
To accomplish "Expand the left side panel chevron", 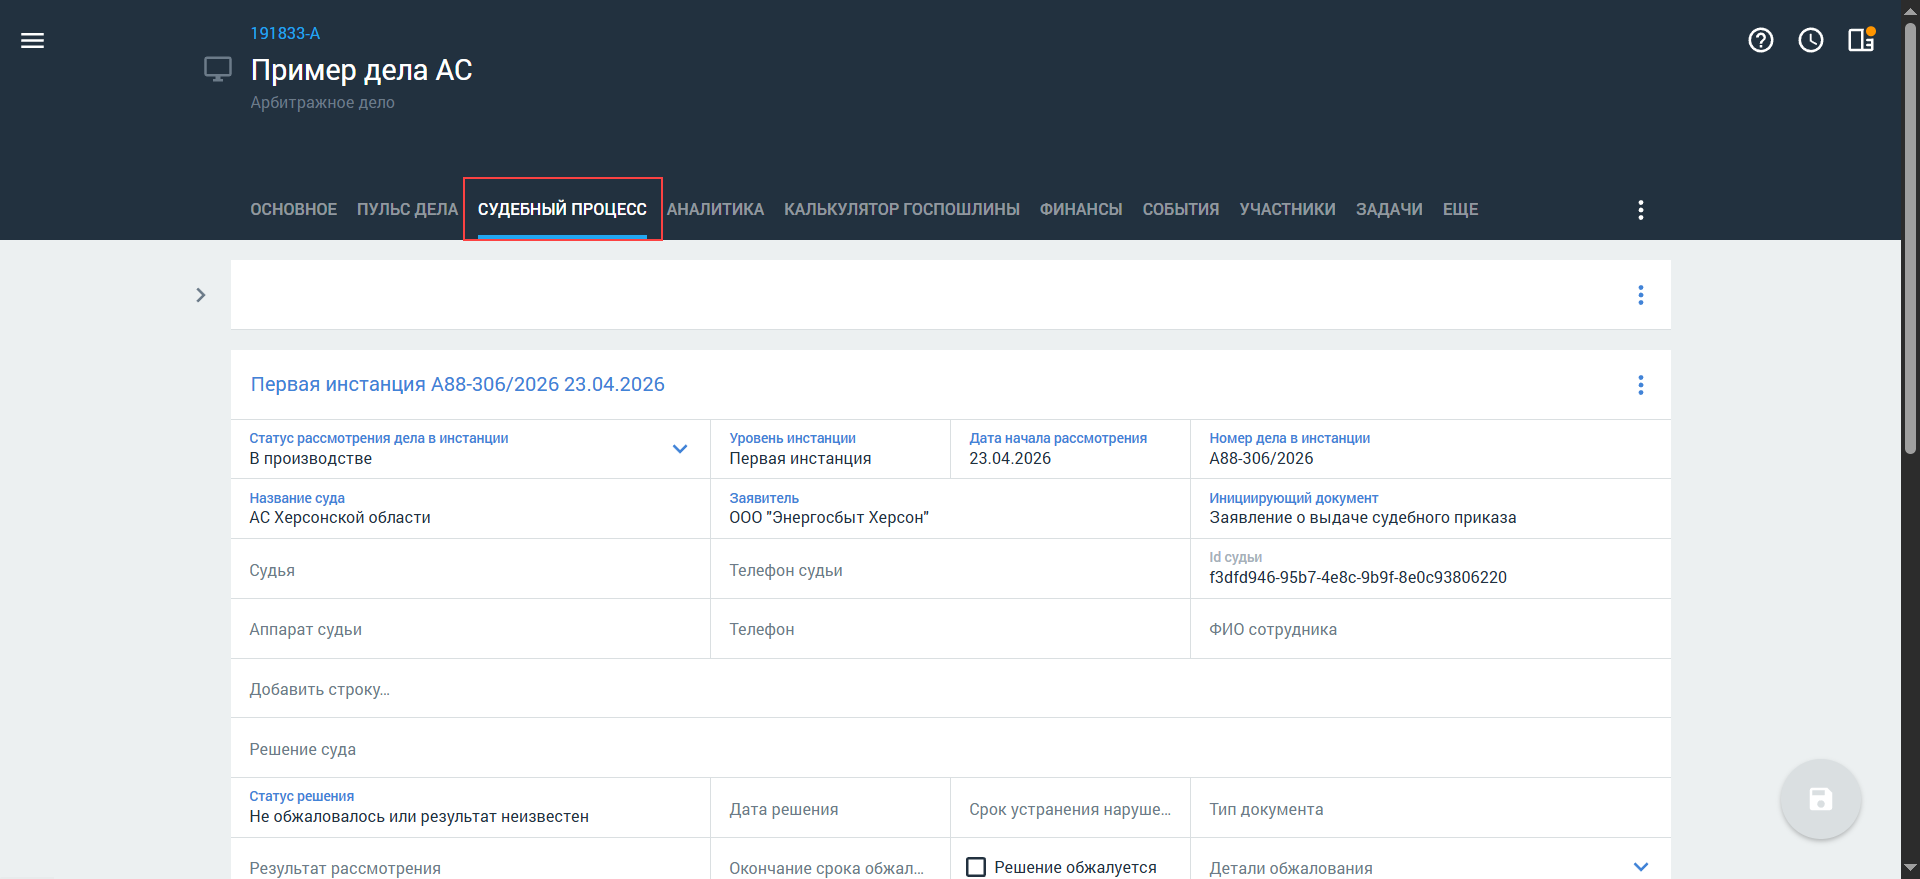I will click(x=201, y=295).
